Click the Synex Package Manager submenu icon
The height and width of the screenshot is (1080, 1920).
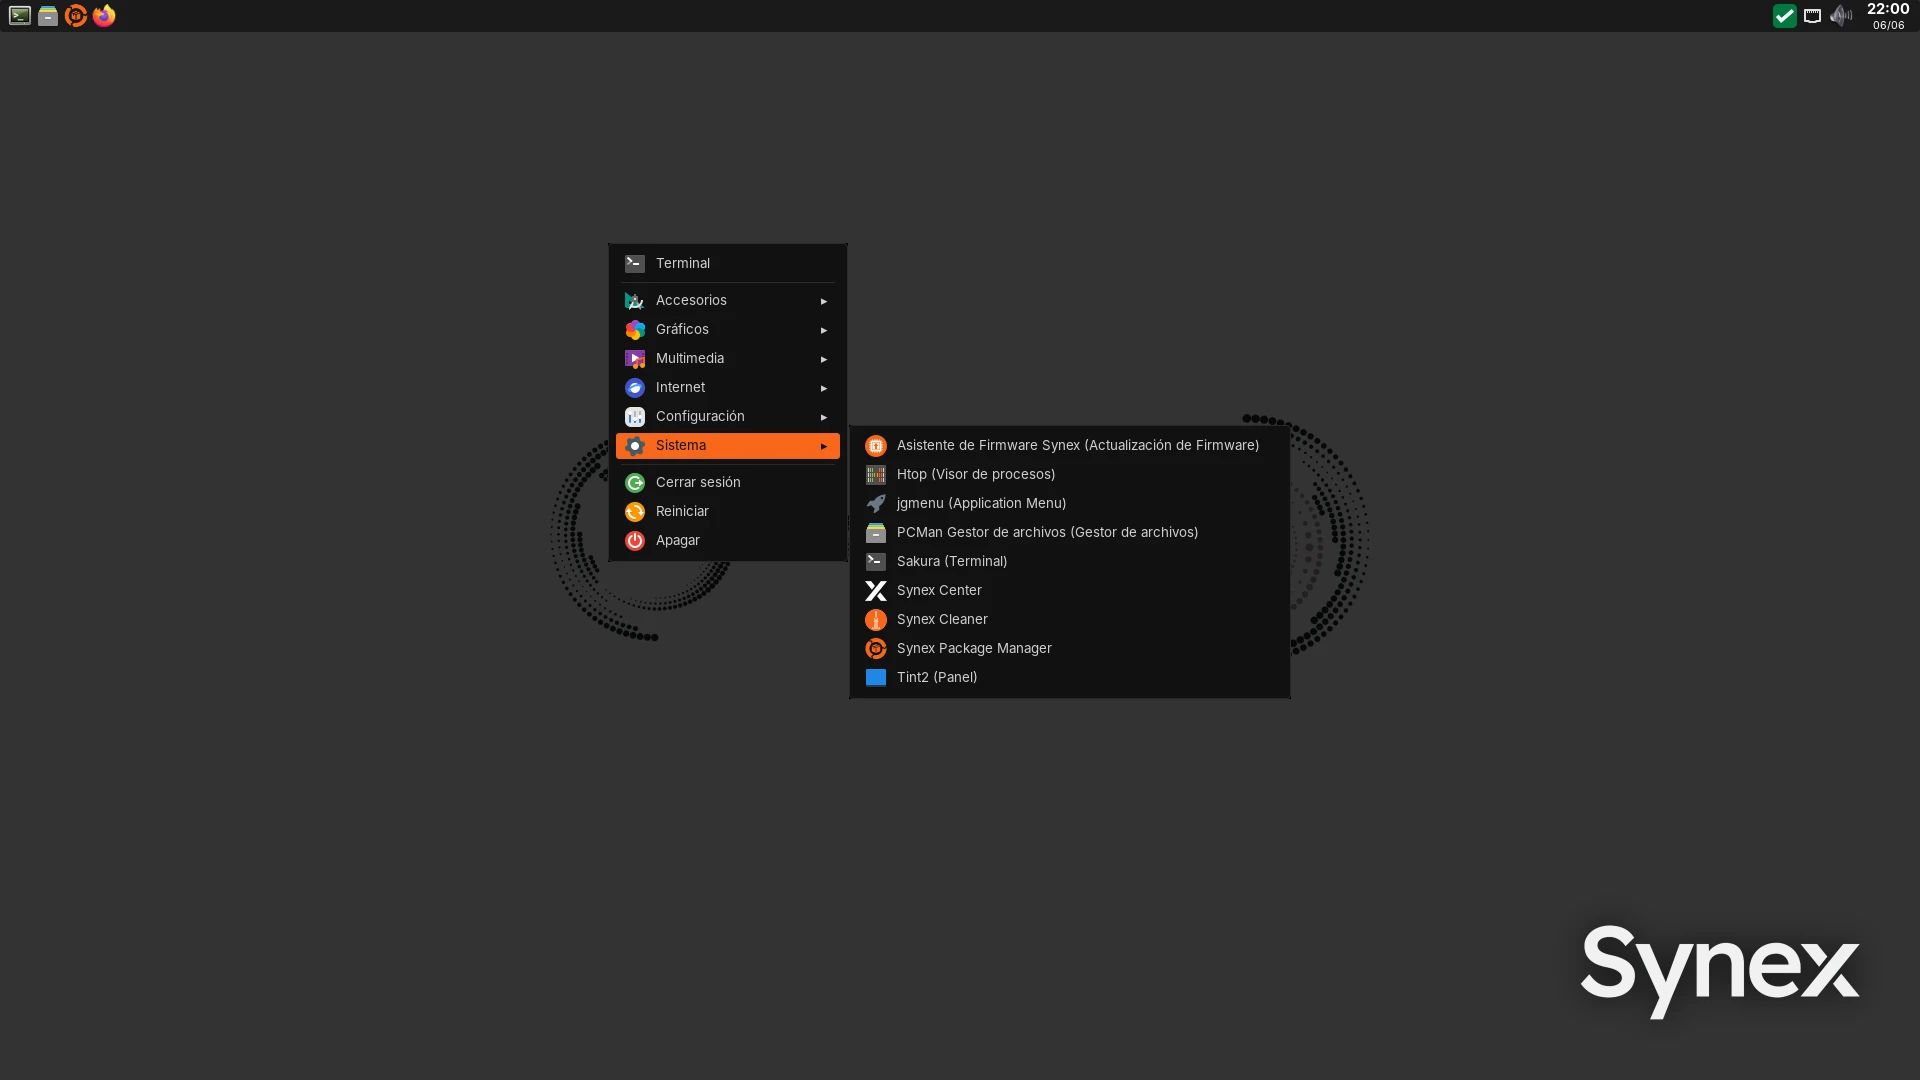[x=876, y=649]
